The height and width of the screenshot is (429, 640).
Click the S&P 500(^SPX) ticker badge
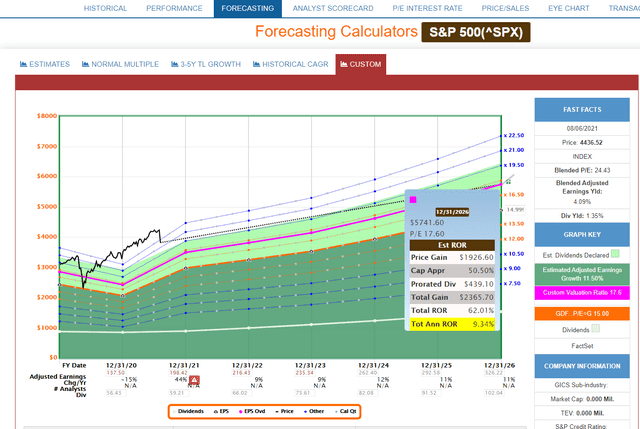[x=476, y=32]
